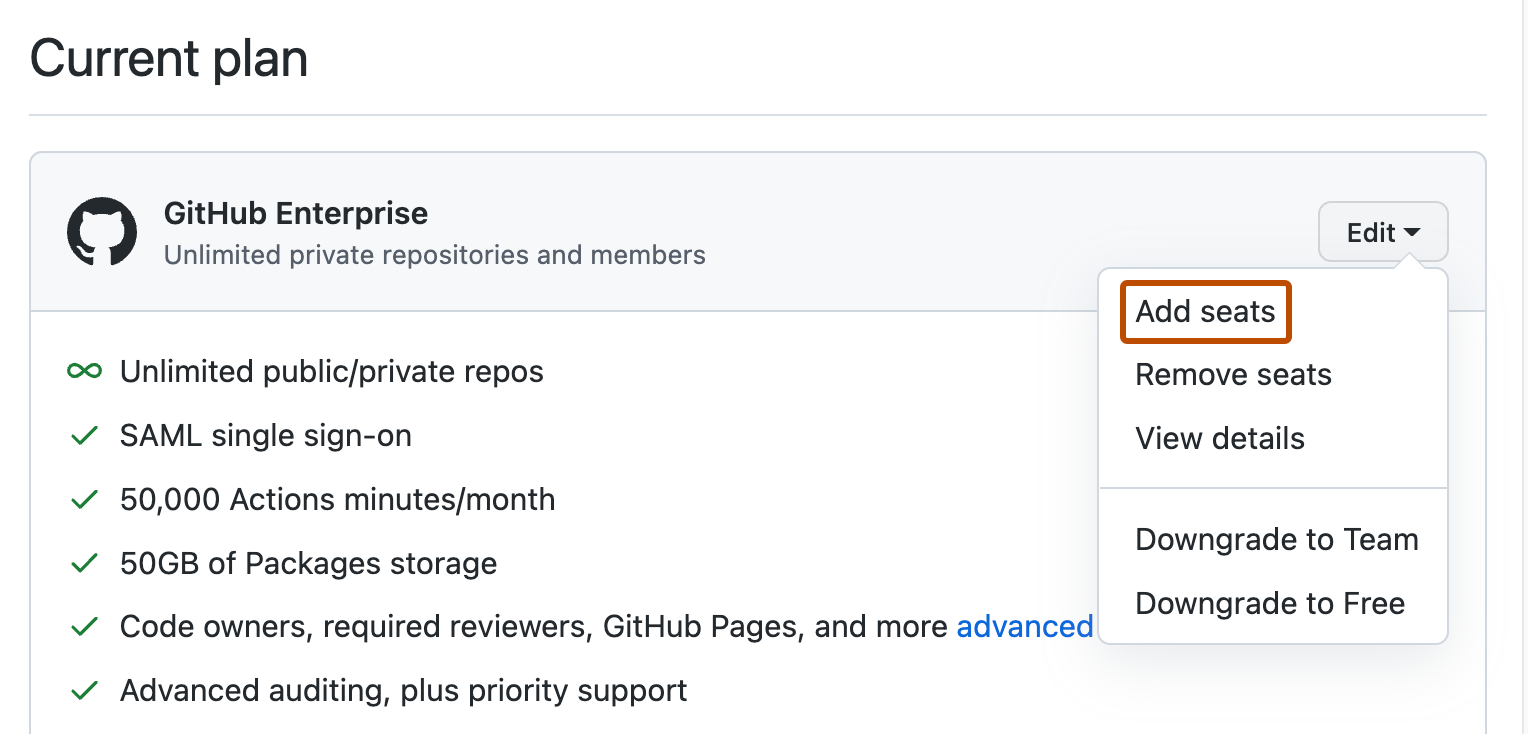Image resolution: width=1528 pixels, height=734 pixels.
Task: Click the infinity icon beside unlimited repos
Action: (x=84, y=372)
